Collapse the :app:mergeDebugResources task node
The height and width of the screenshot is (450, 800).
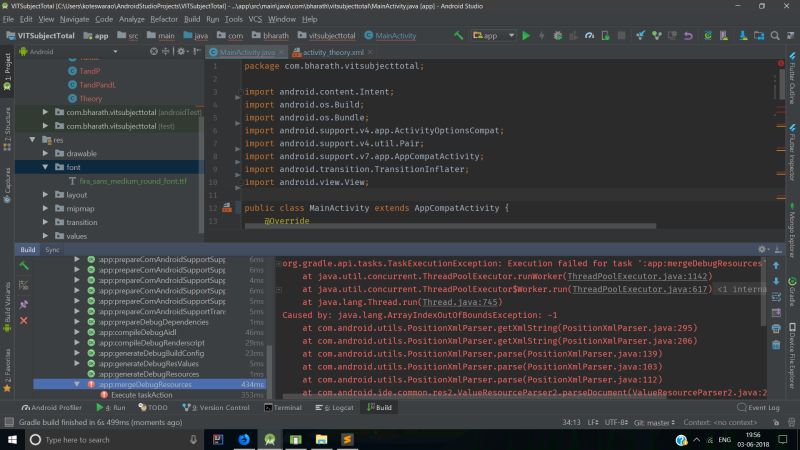point(77,384)
